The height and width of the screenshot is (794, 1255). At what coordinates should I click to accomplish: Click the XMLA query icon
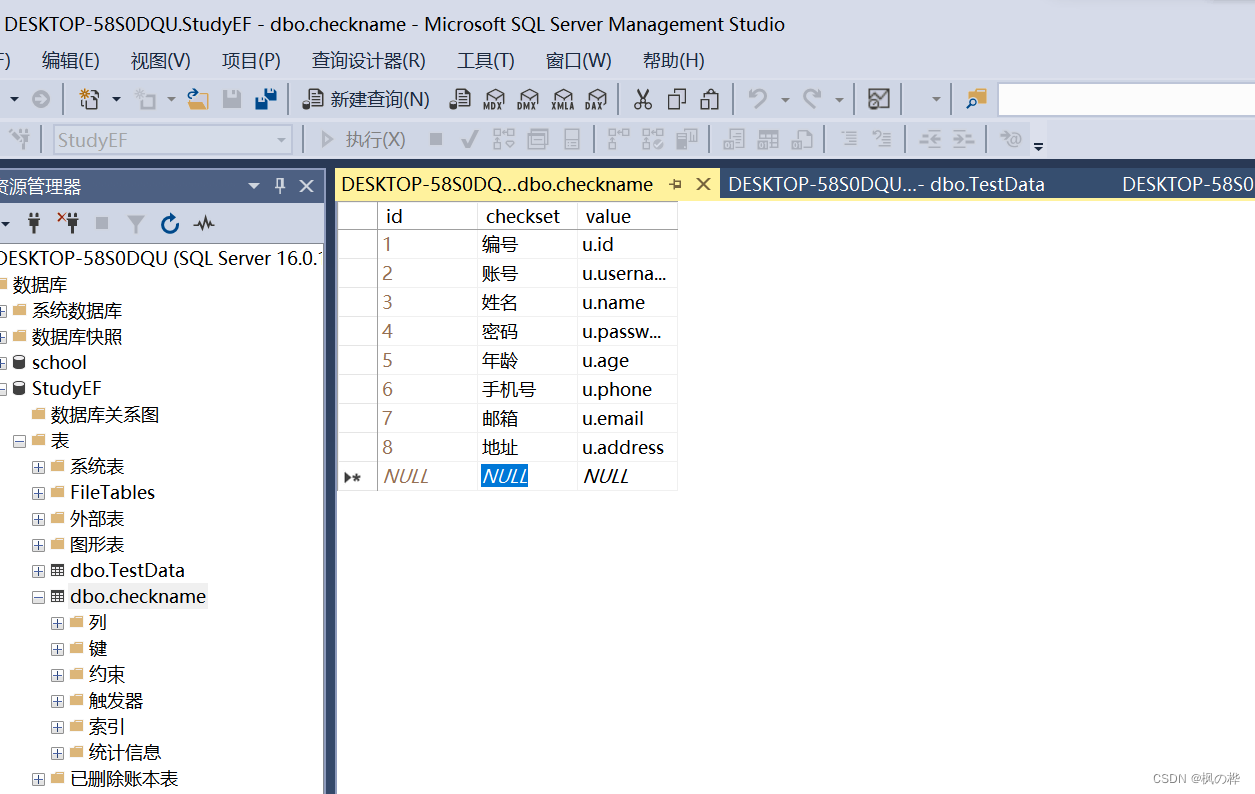point(562,99)
